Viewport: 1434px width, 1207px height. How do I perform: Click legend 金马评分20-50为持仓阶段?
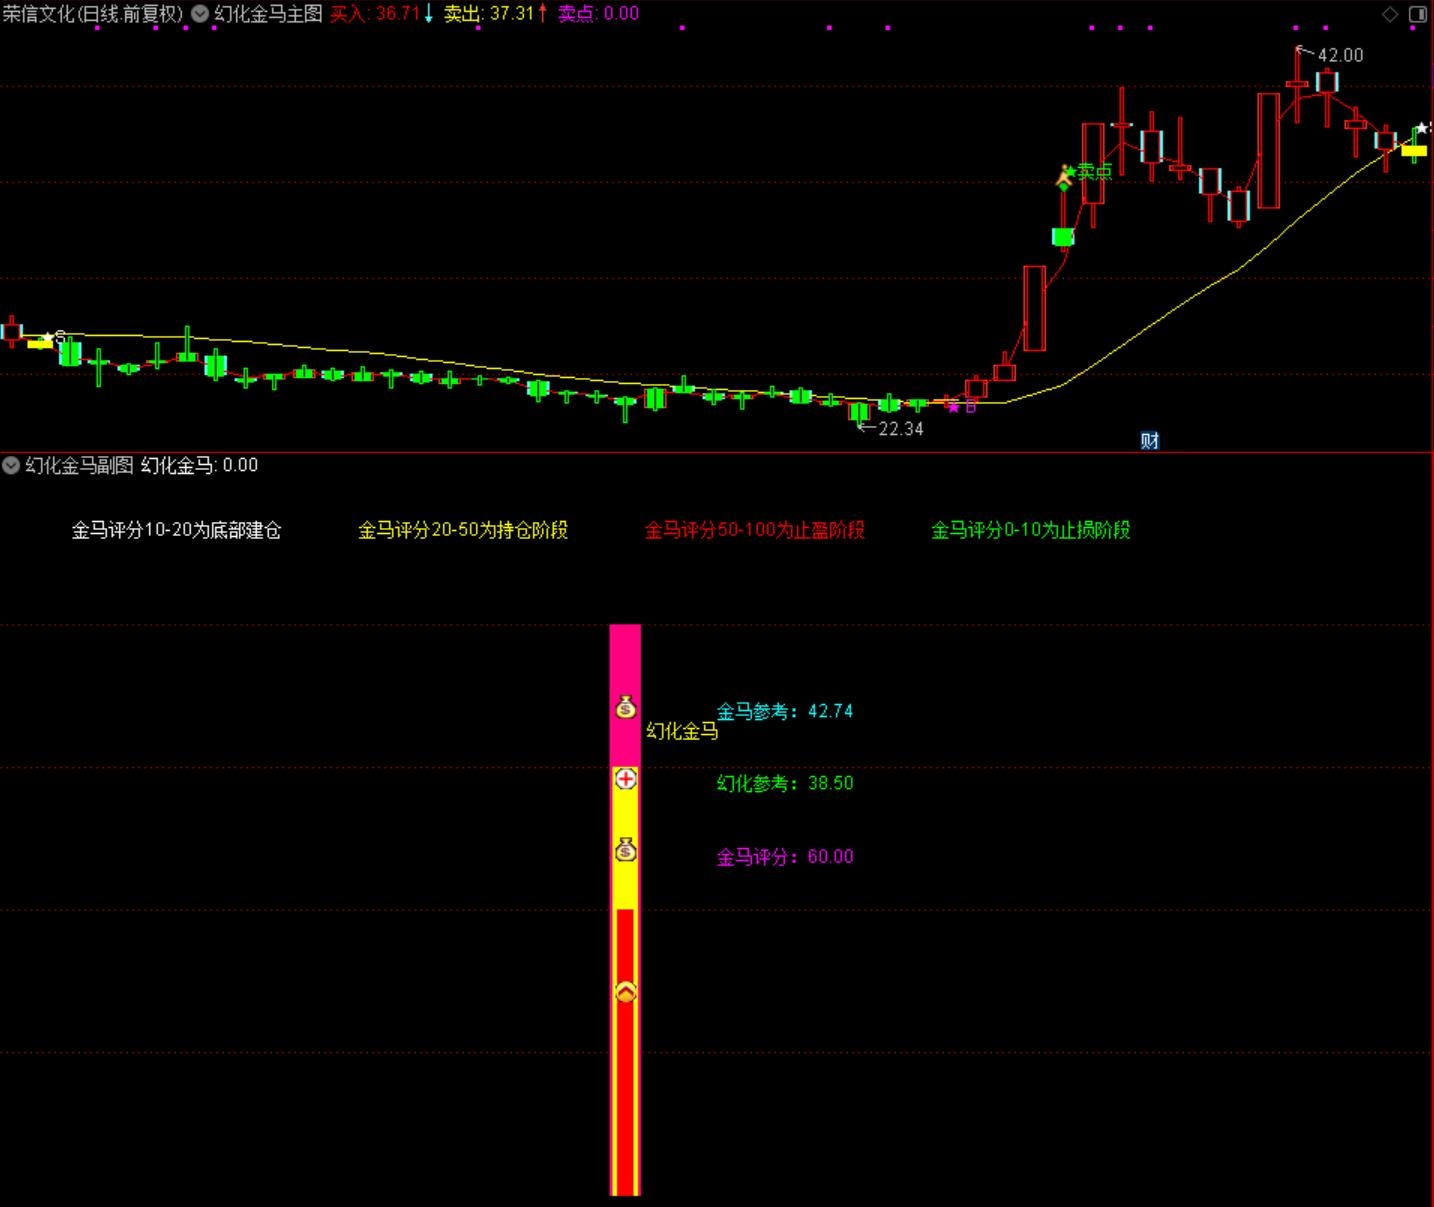pos(463,530)
